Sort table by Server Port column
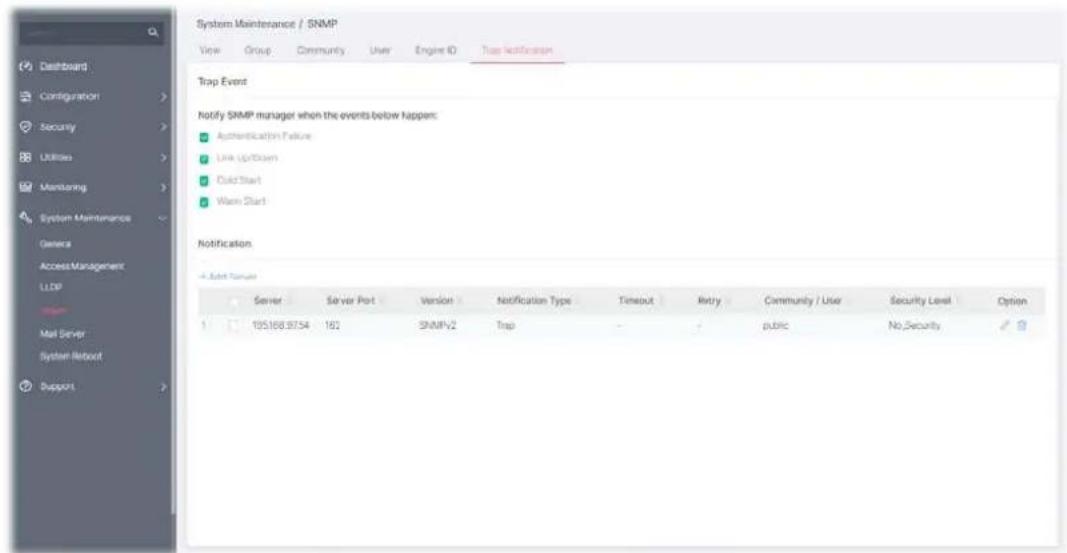The width and height of the screenshot is (1067, 553). click(x=350, y=301)
